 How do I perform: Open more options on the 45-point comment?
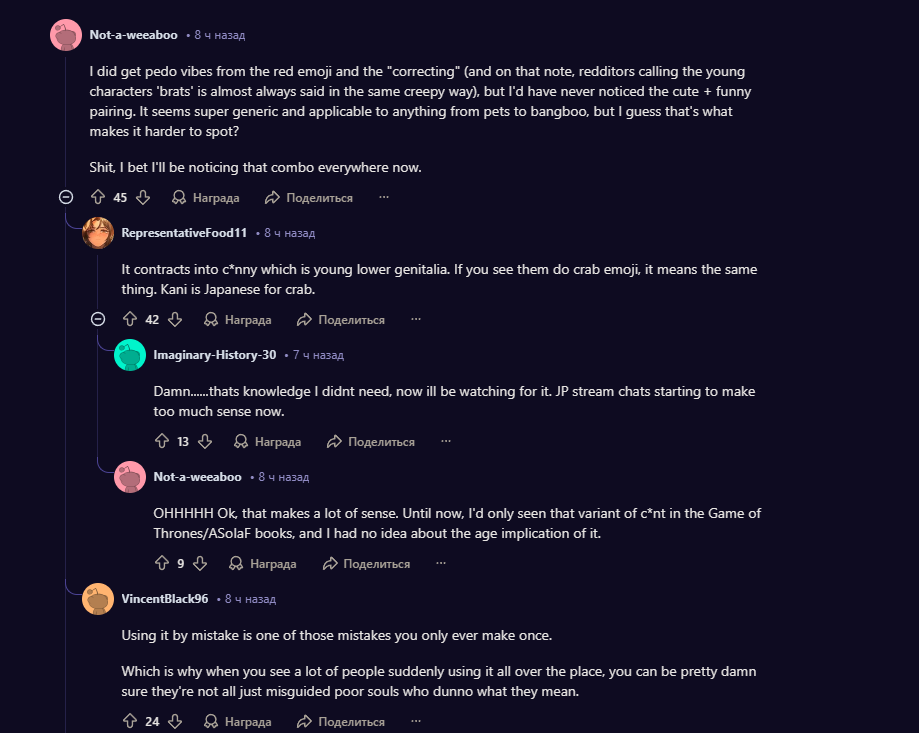click(384, 197)
